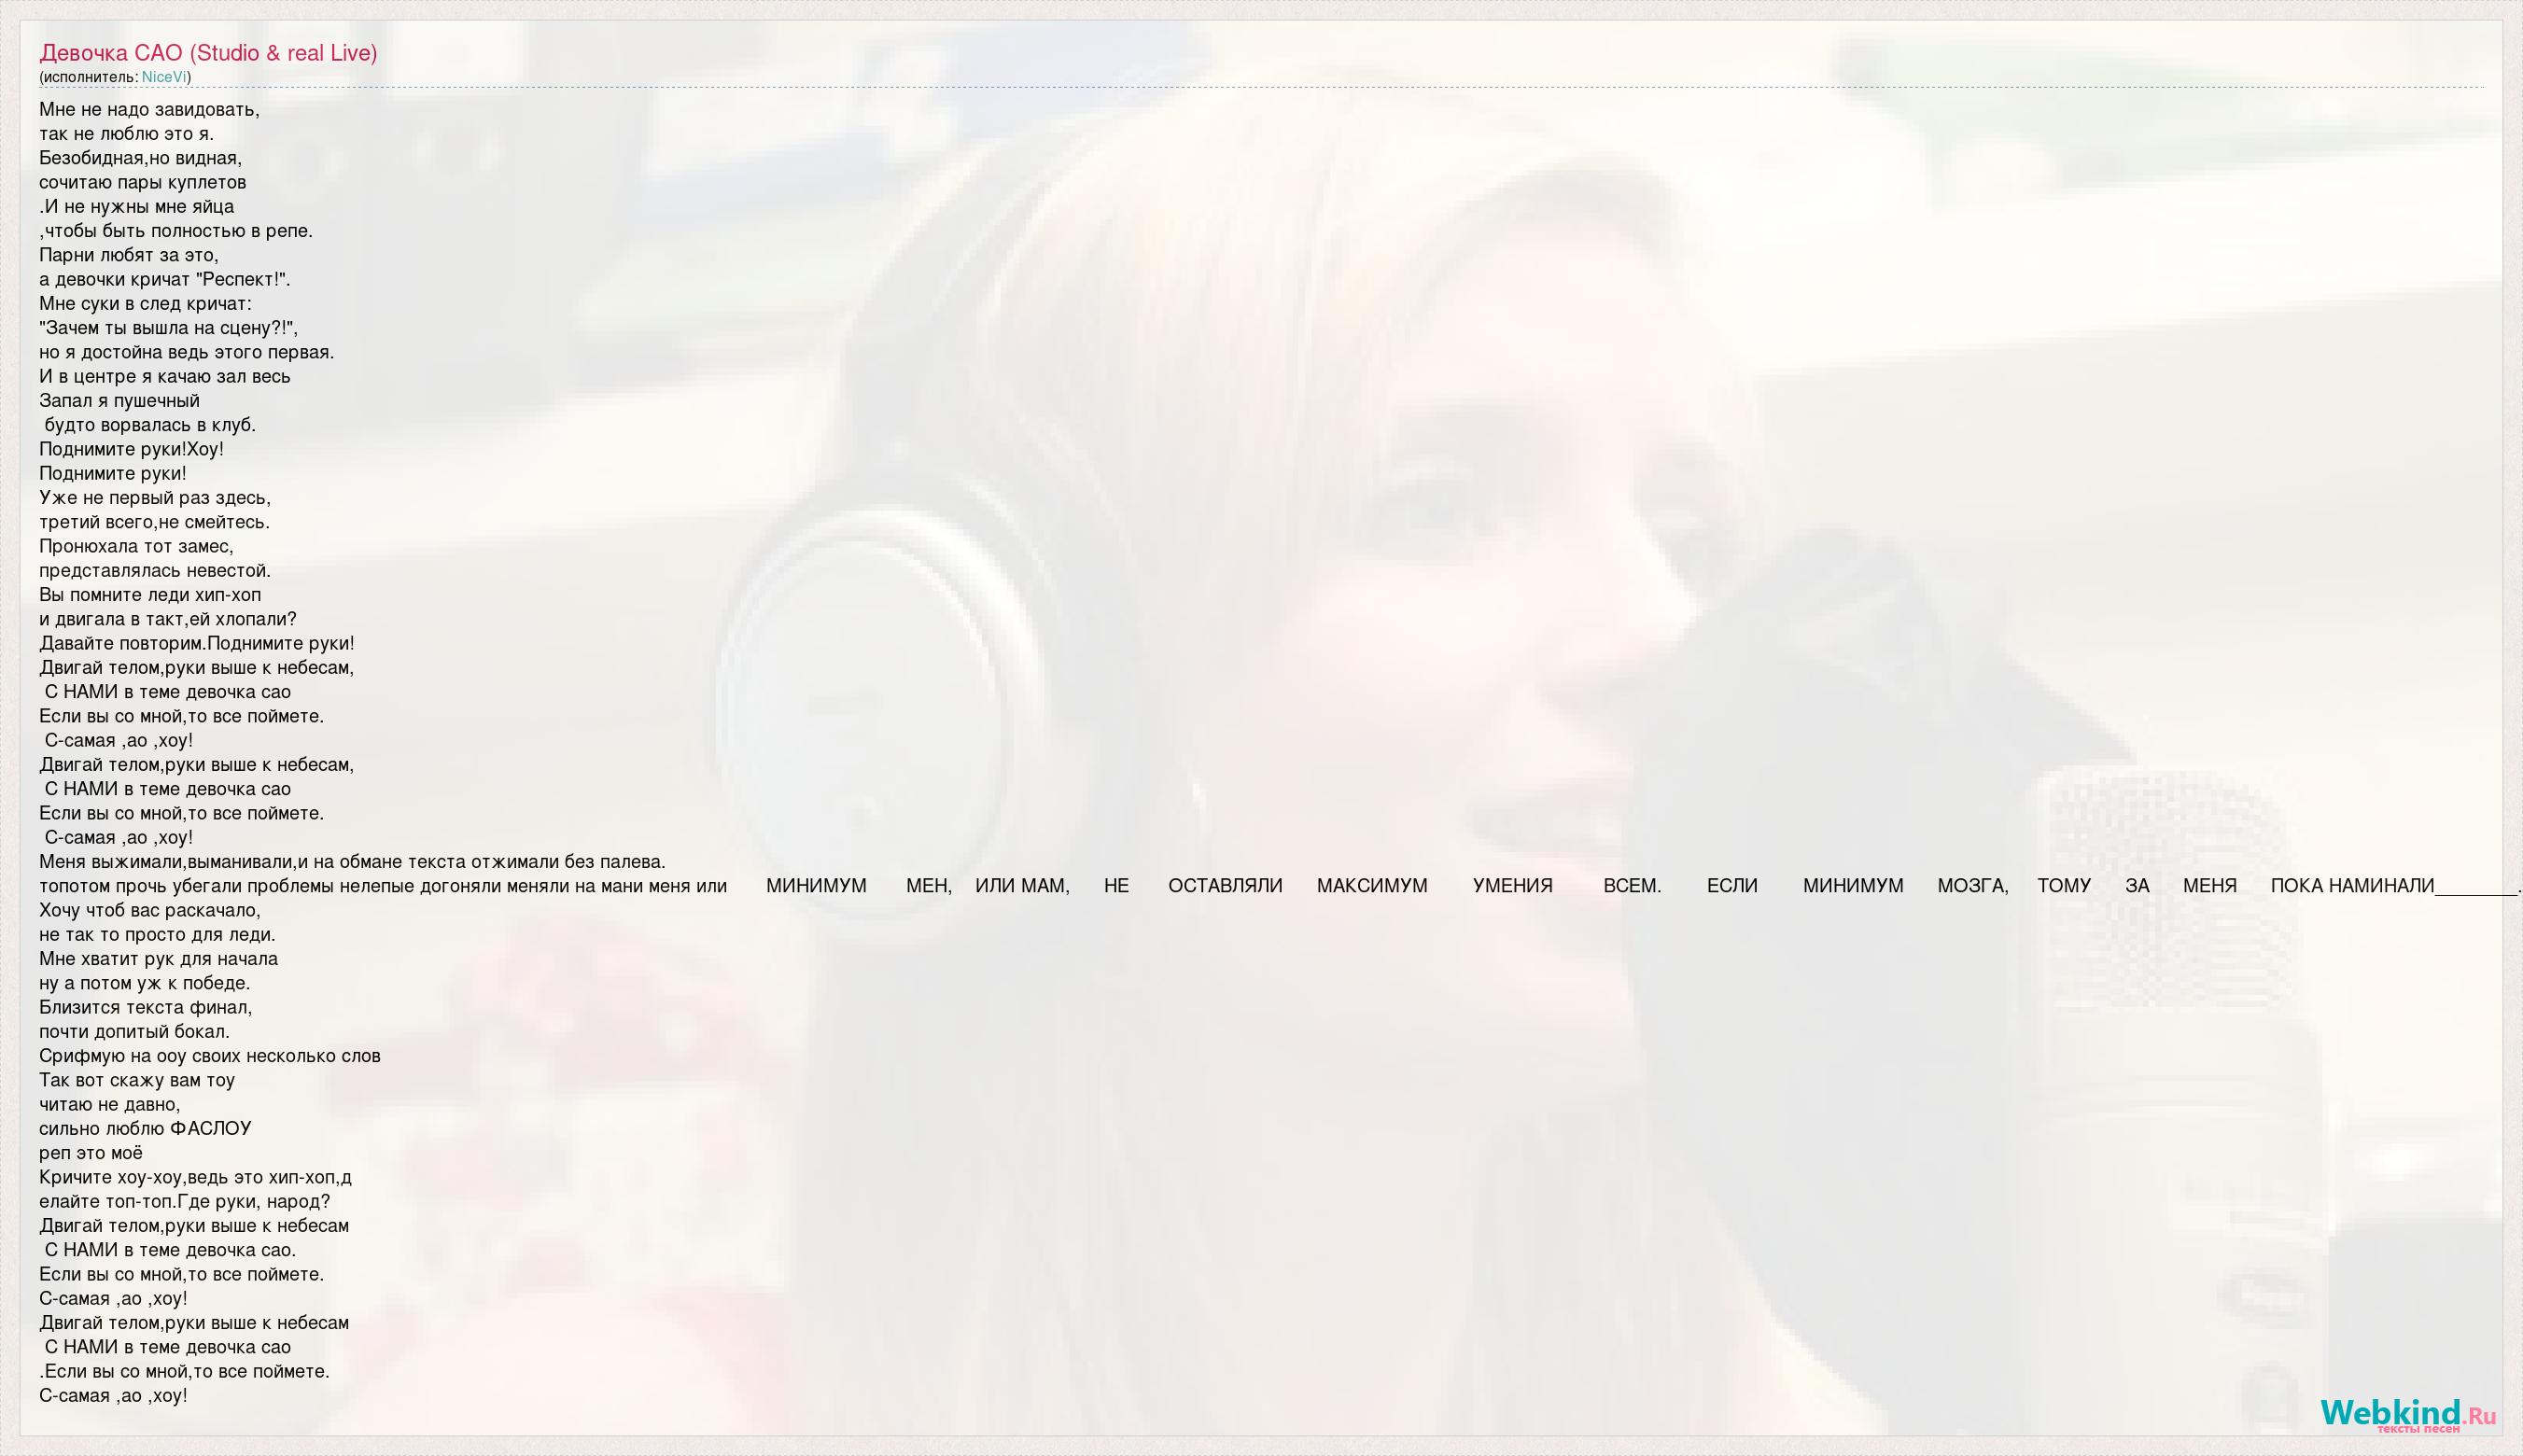Click the line 'Хочу чтоб вас раскачало'
2523x1456 pixels.
149,911
